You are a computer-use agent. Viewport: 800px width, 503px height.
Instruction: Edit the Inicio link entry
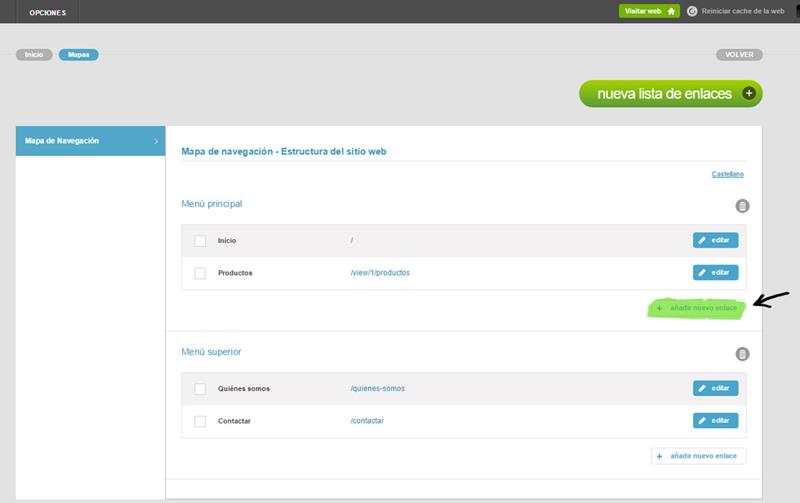click(x=715, y=240)
